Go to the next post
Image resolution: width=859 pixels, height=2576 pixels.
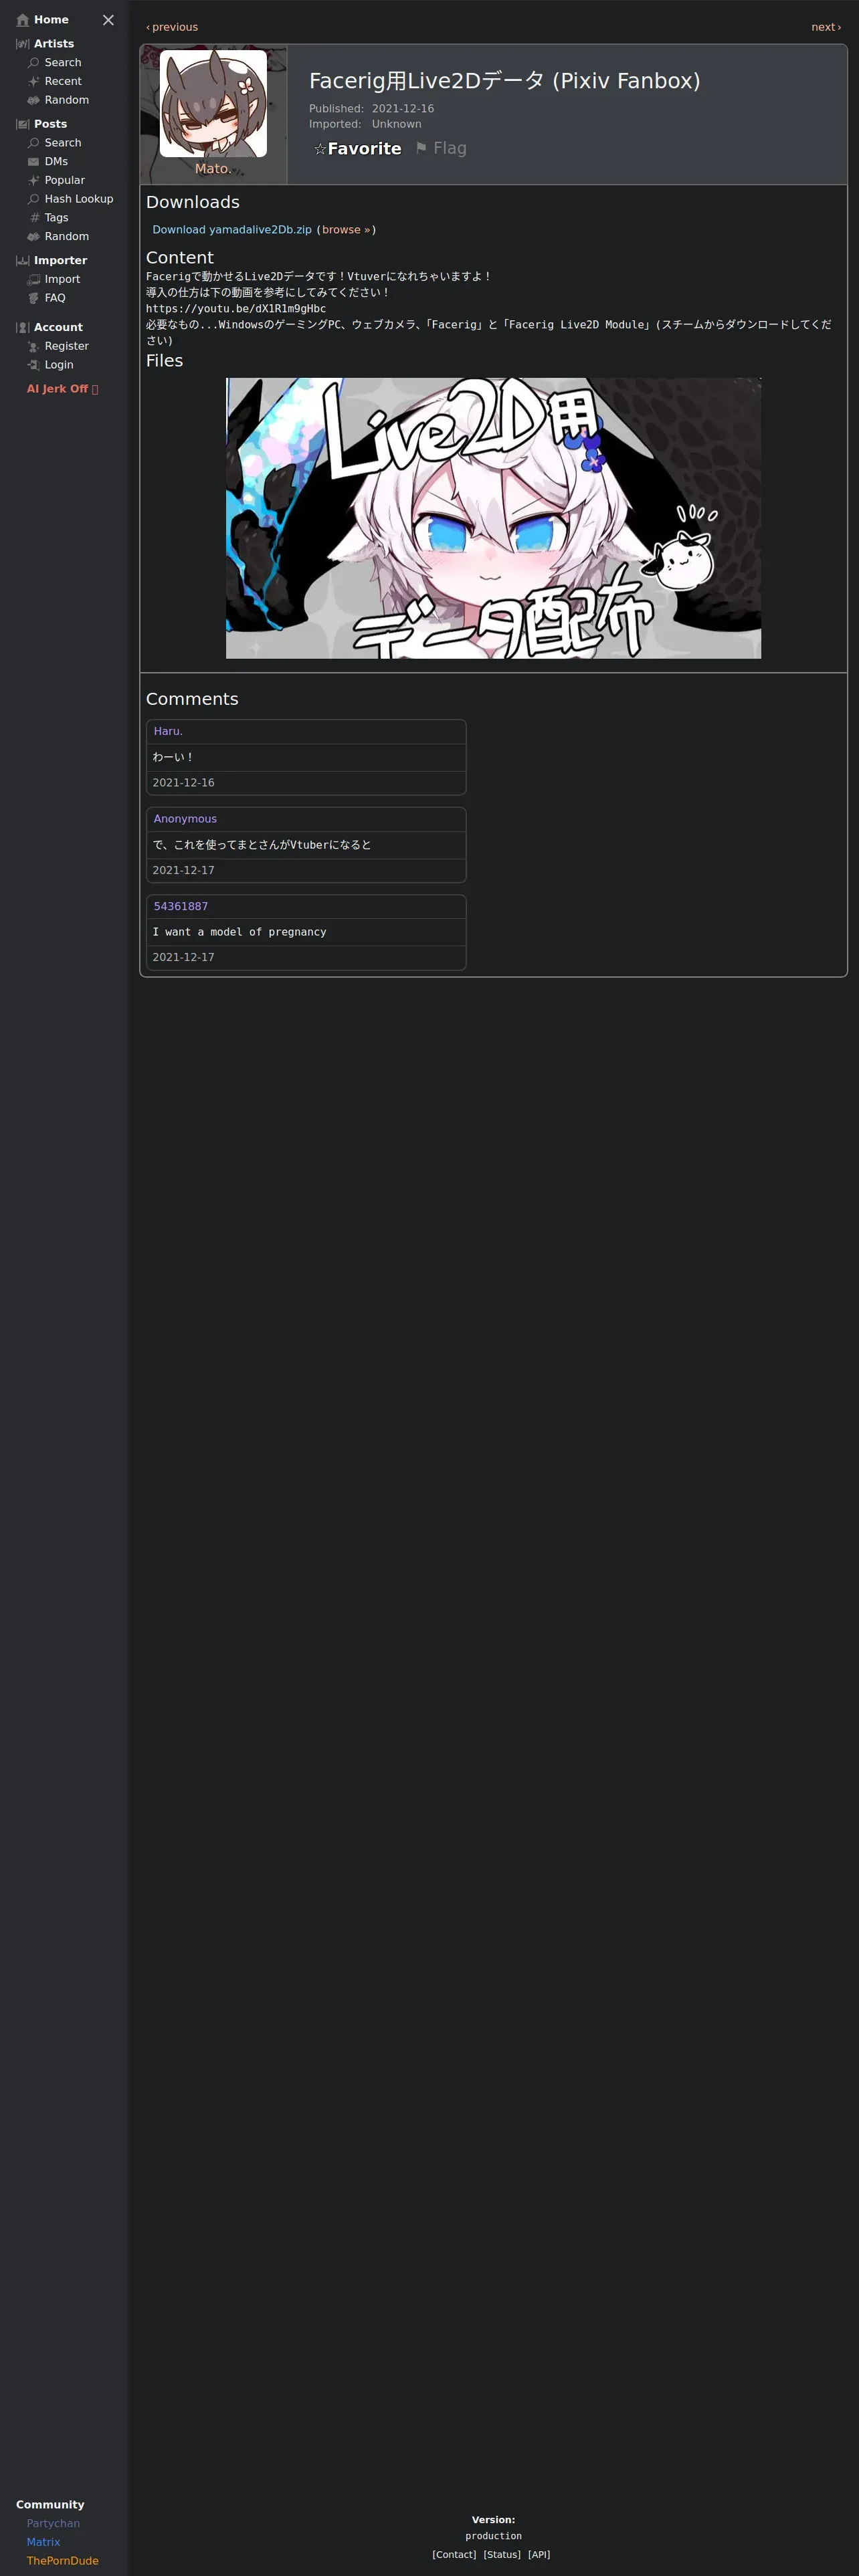pyautogui.click(x=826, y=27)
